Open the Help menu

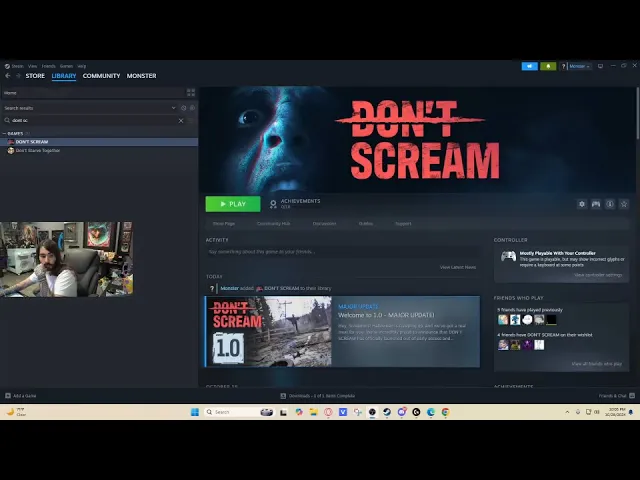pos(82,66)
